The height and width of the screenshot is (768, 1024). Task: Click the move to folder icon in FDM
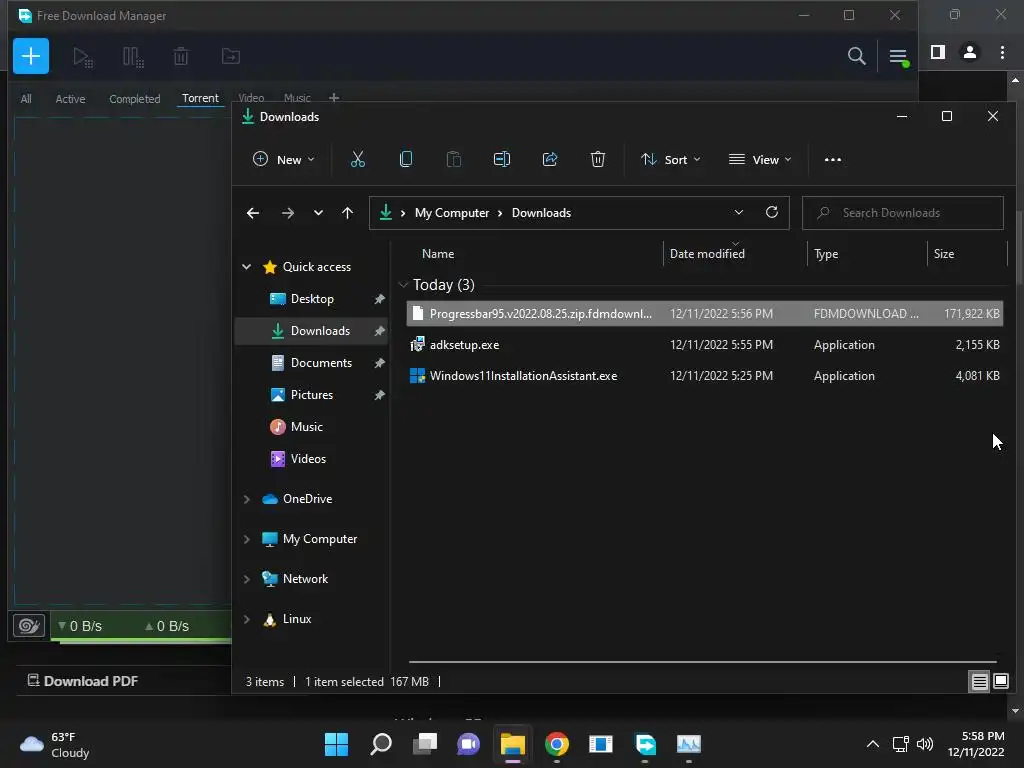(x=231, y=57)
